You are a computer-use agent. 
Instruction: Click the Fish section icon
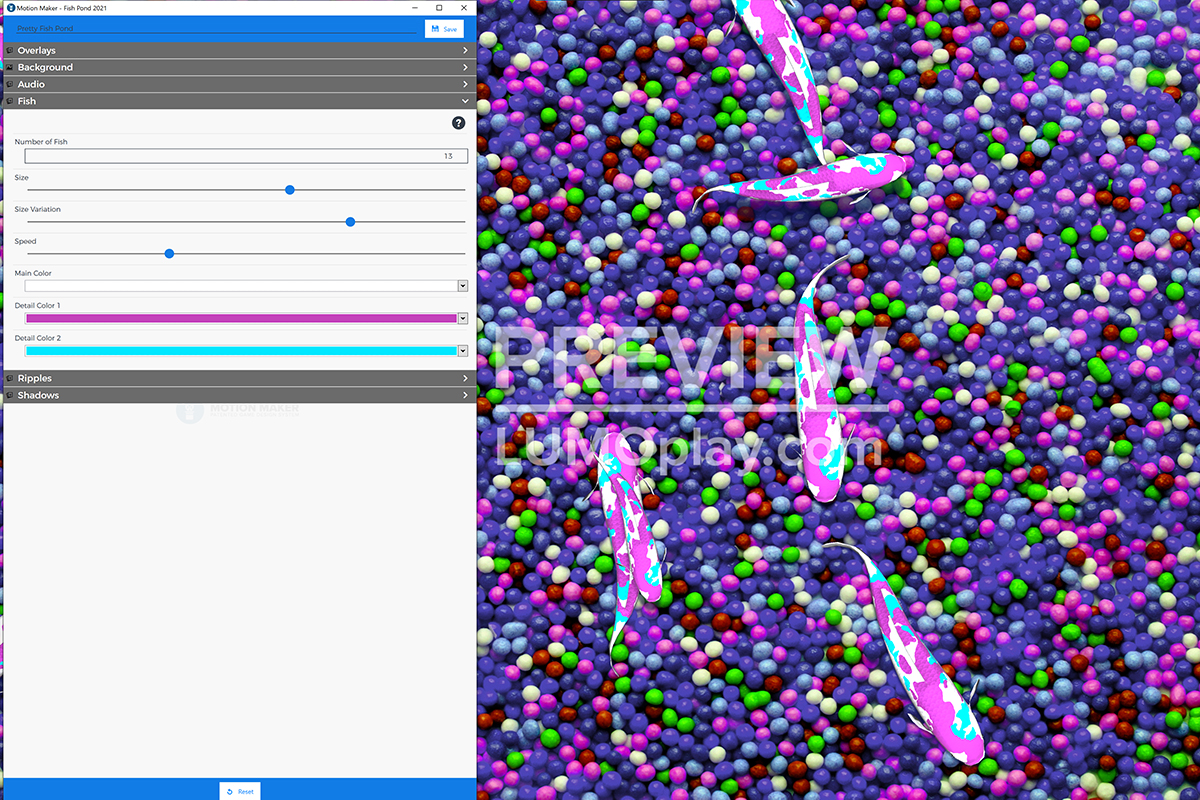click(x=10, y=101)
